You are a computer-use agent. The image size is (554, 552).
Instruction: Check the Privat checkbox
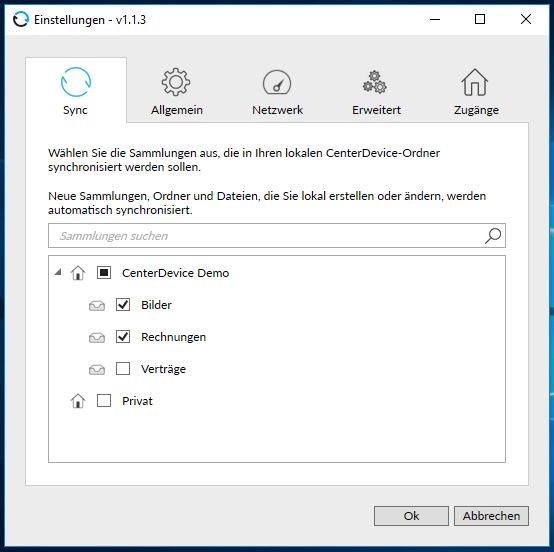coord(104,401)
